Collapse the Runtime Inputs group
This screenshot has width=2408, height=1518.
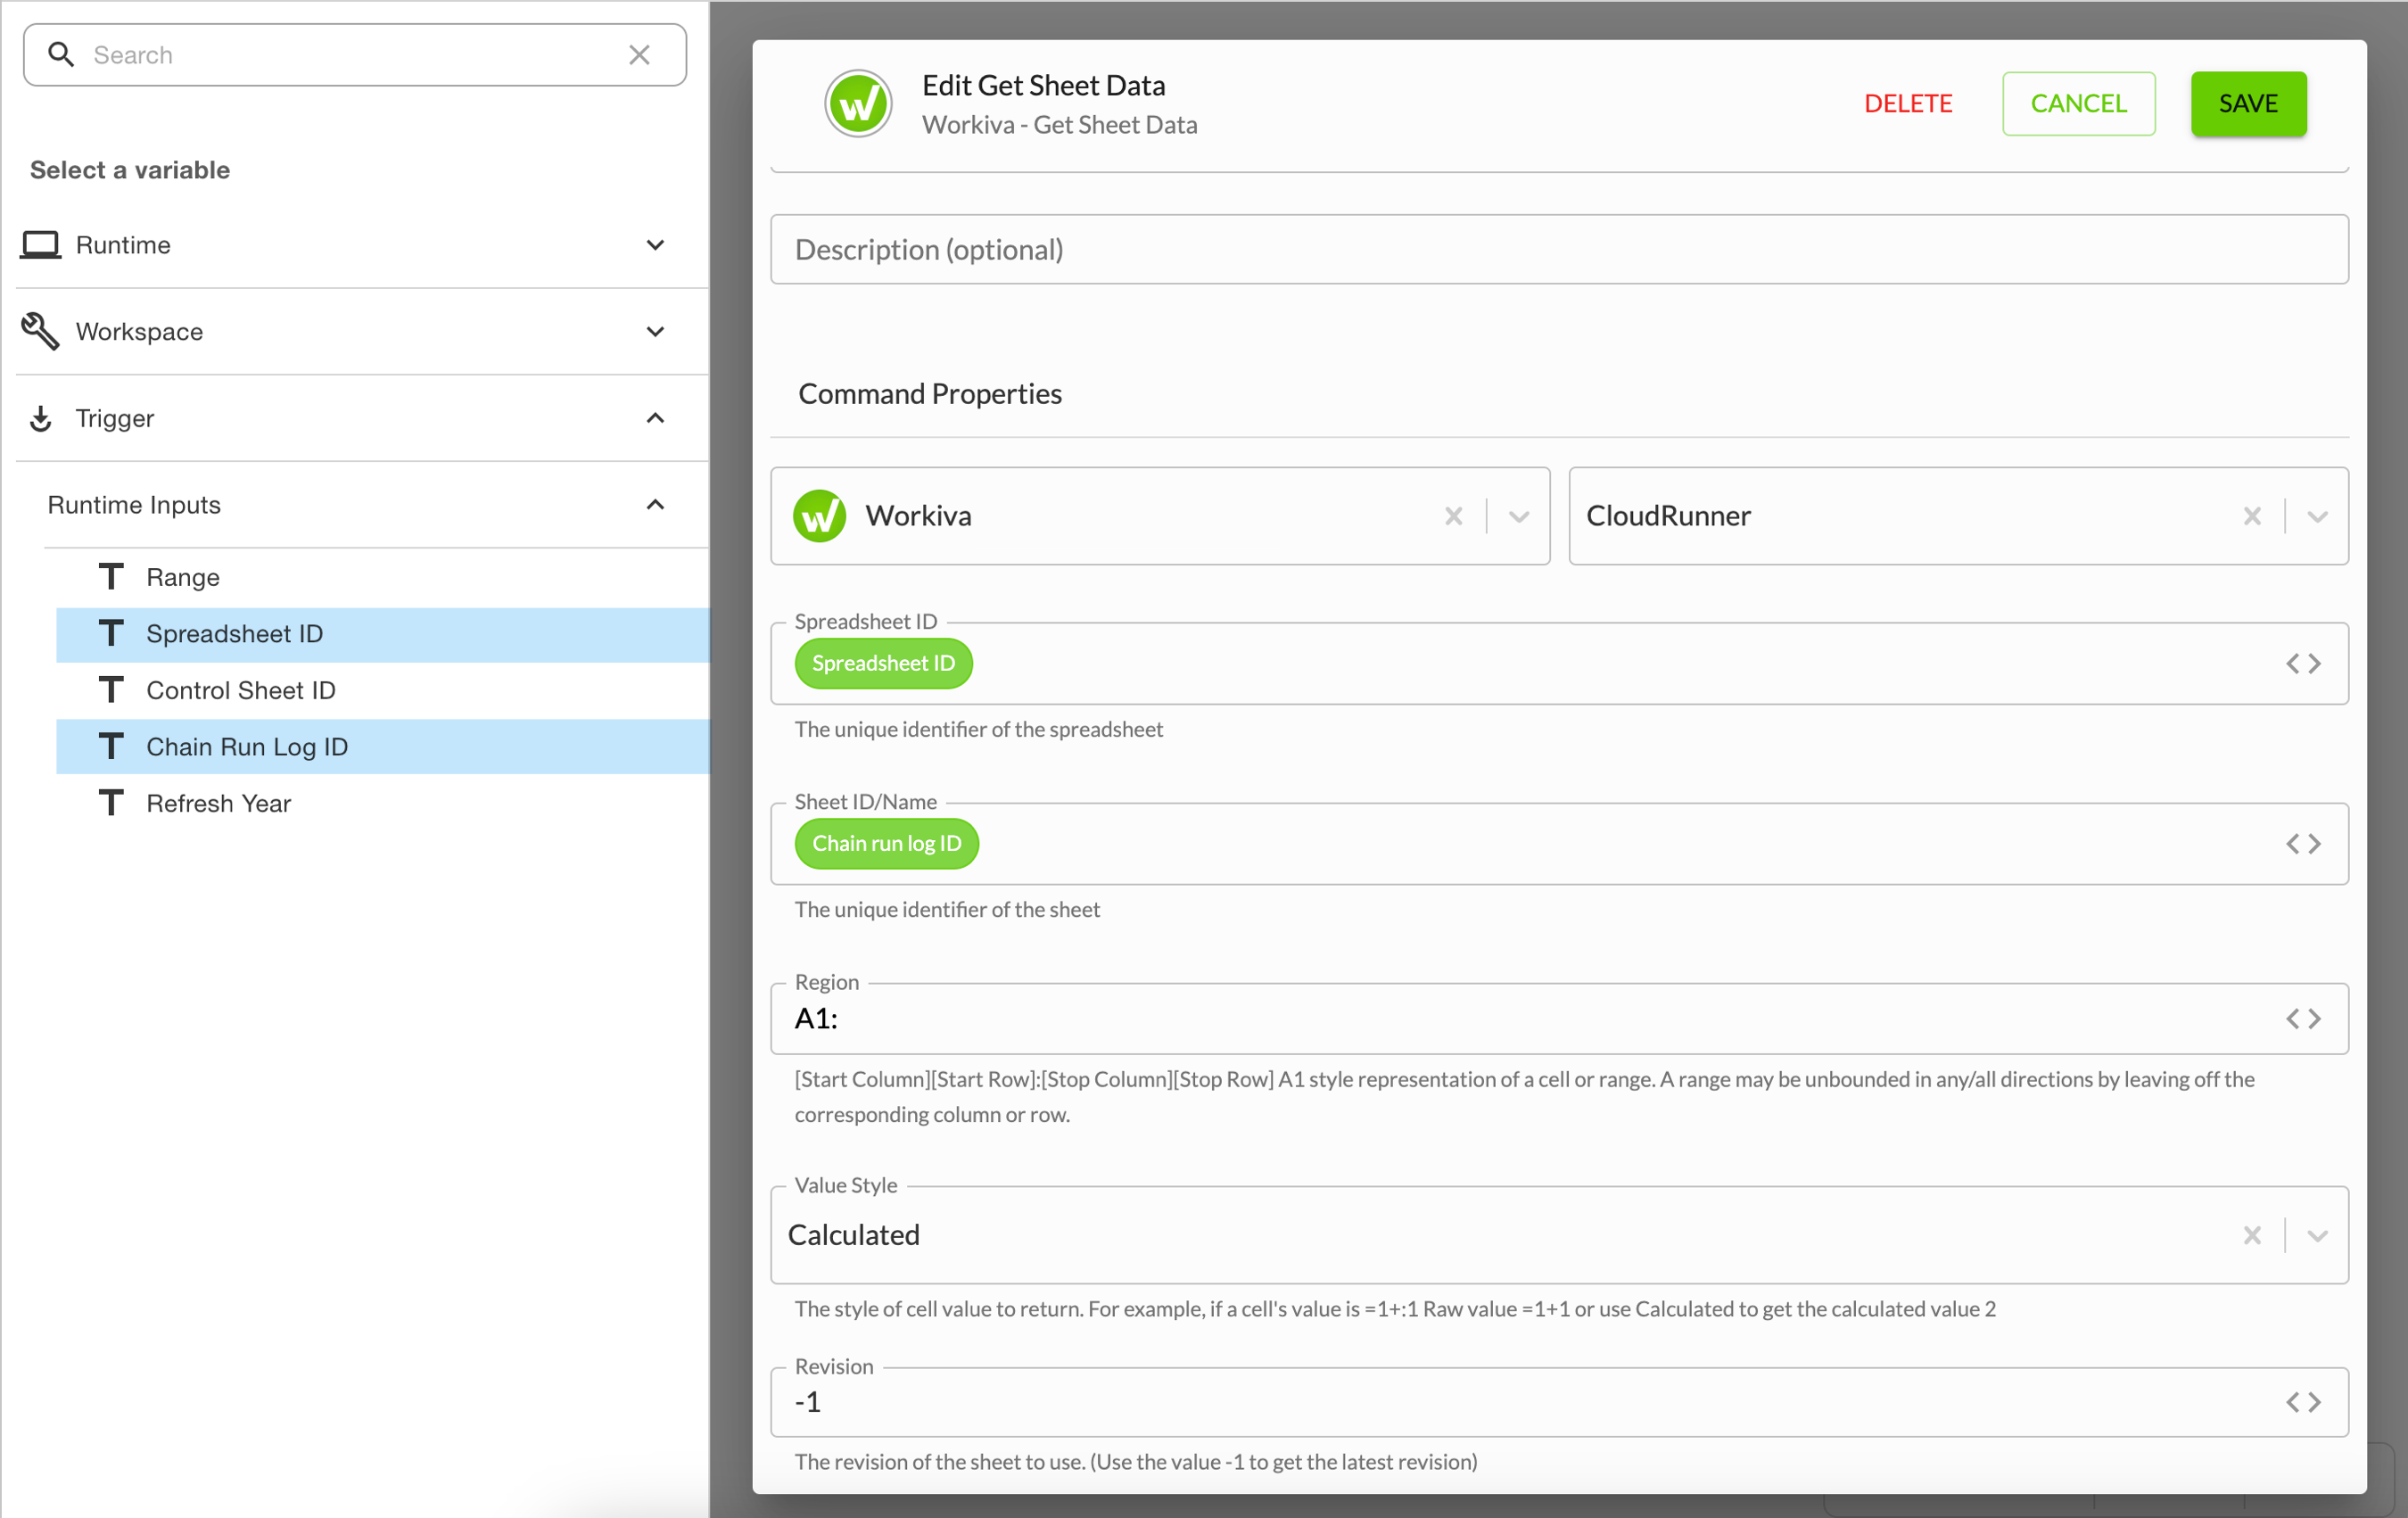tap(655, 505)
